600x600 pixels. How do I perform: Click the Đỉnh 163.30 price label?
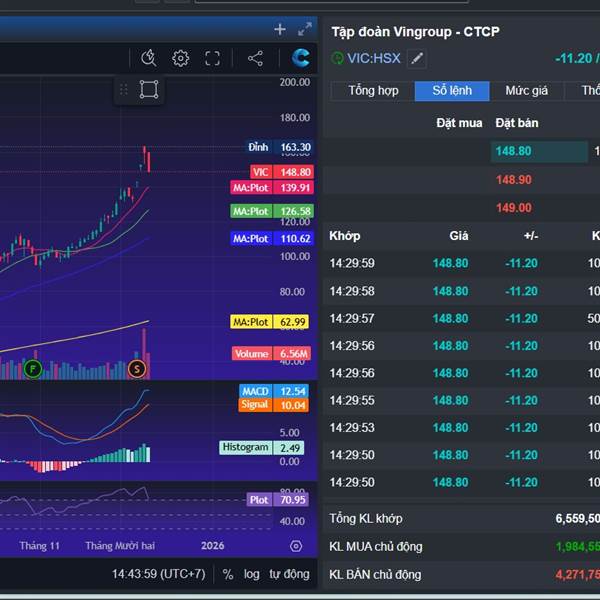(279, 147)
